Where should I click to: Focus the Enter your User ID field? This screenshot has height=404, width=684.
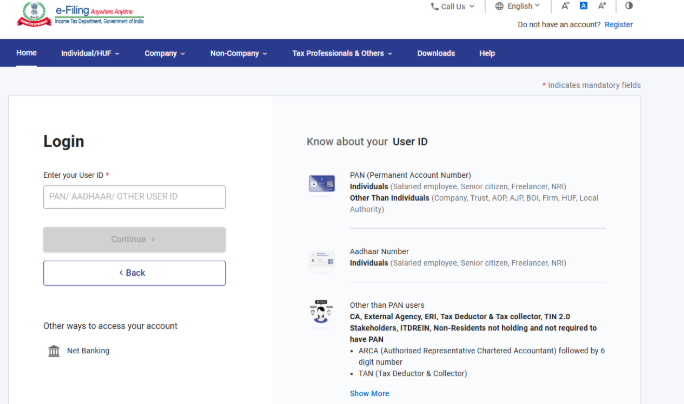pos(134,196)
